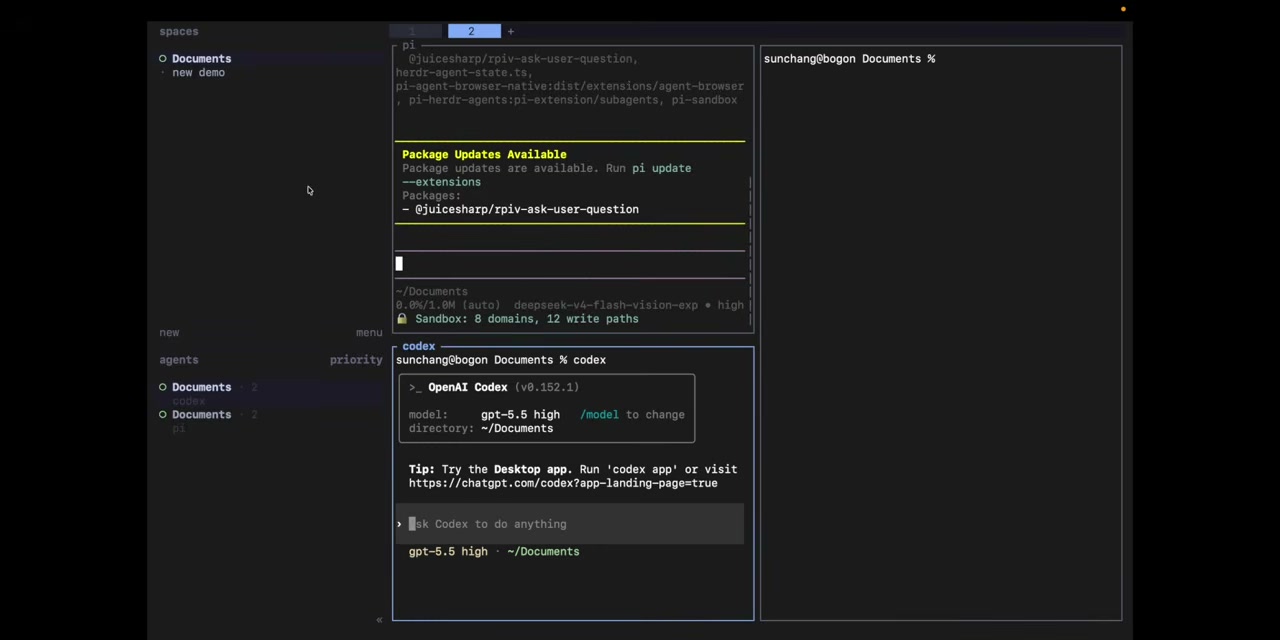The image size is (1280, 640).
Task: Click 'gpt-5.5 high' in codex status line
Action: click(448, 552)
